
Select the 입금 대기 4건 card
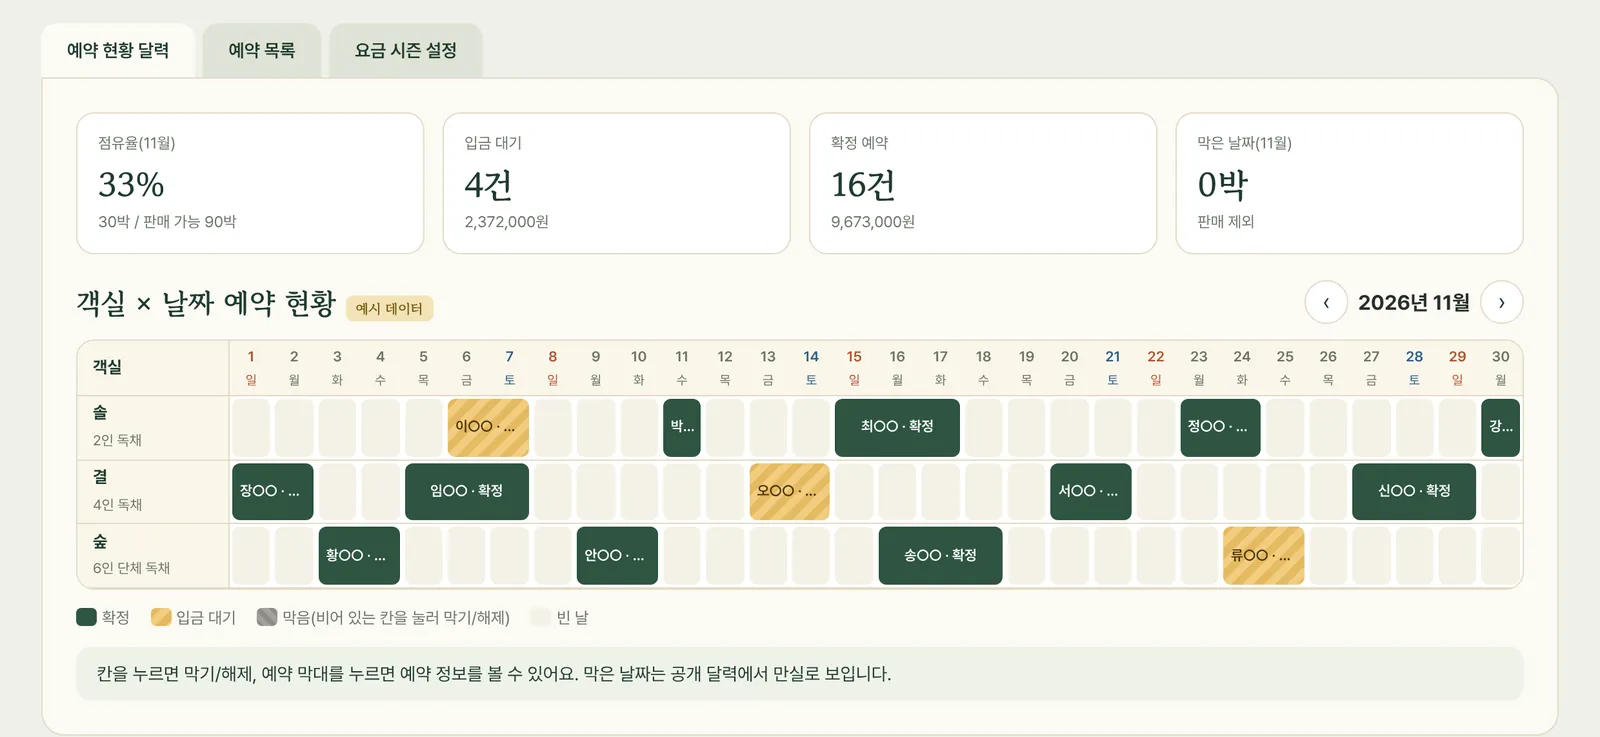[617, 183]
